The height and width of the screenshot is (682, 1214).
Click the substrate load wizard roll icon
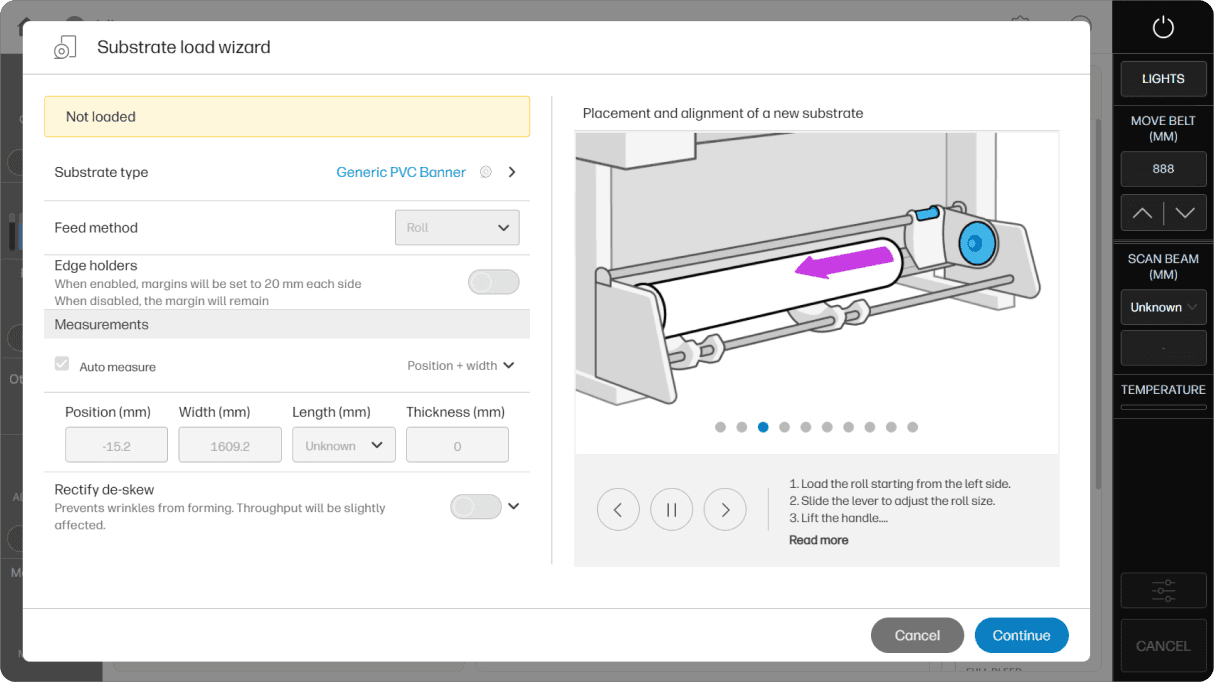point(65,47)
